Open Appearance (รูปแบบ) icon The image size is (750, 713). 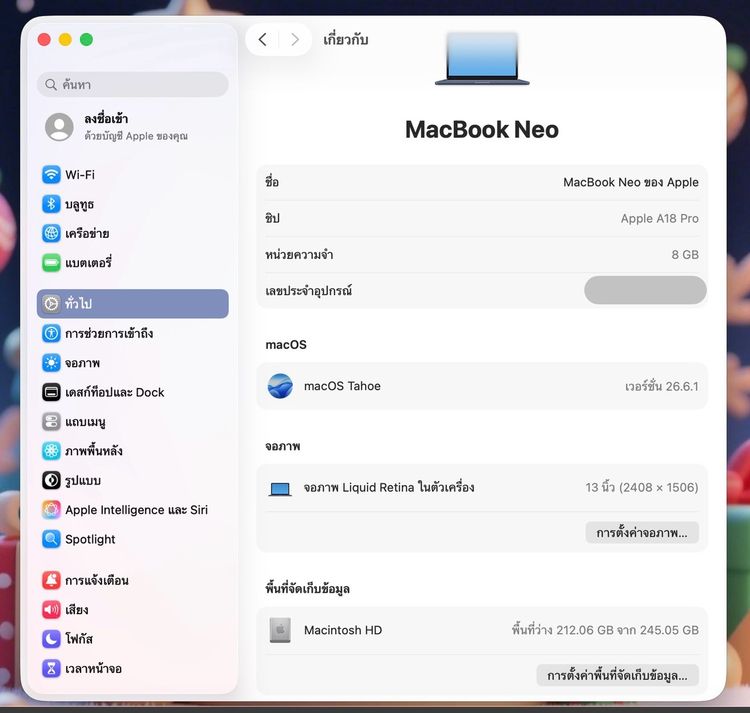click(51, 481)
